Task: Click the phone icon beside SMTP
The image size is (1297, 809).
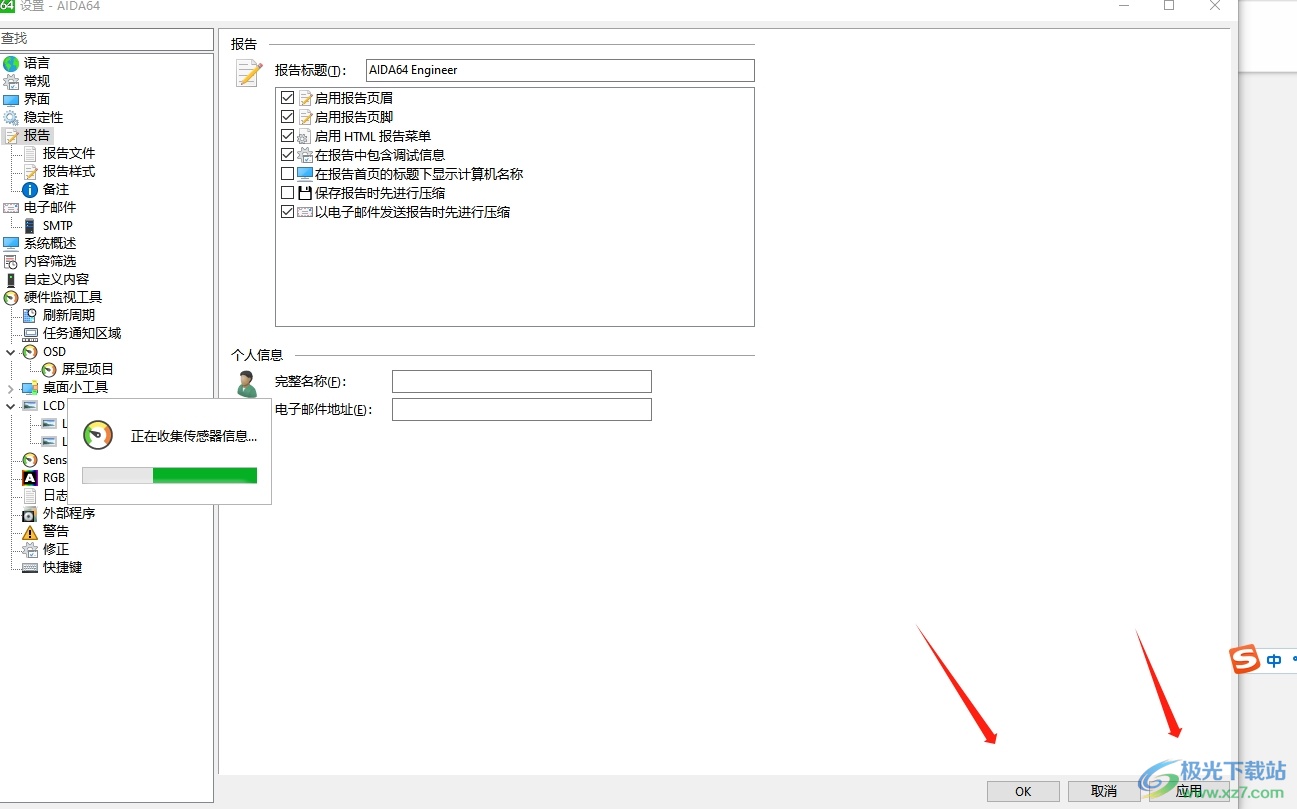Action: click(30, 225)
